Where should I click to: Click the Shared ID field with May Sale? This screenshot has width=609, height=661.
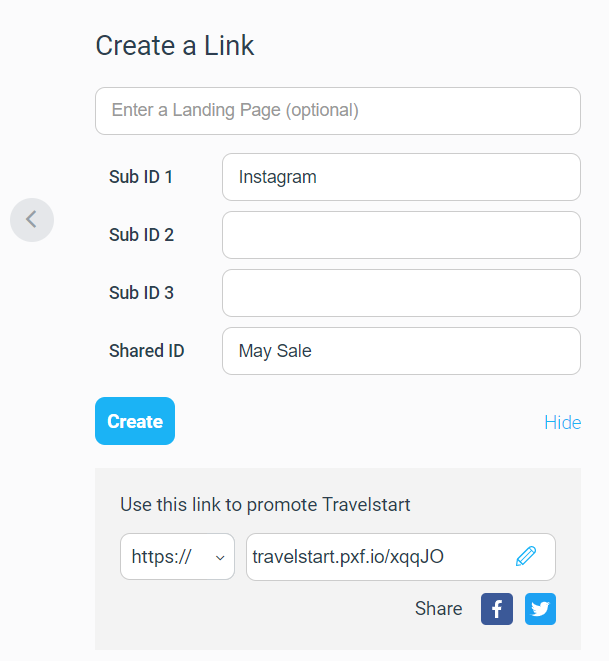pyautogui.click(x=401, y=351)
